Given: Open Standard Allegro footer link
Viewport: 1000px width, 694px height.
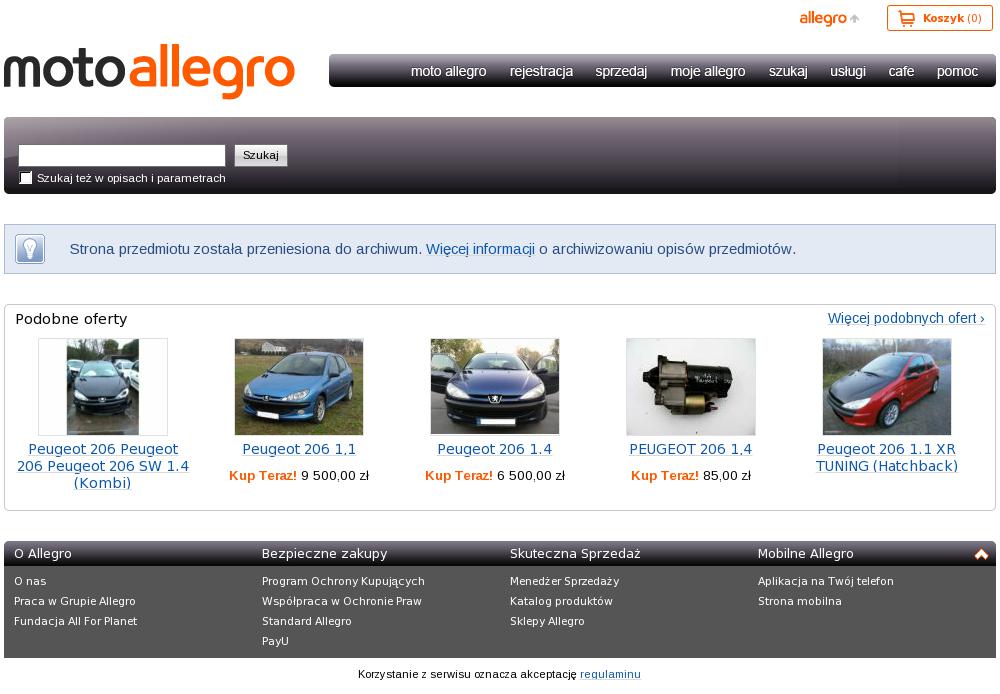Looking at the screenshot, I should click(306, 621).
